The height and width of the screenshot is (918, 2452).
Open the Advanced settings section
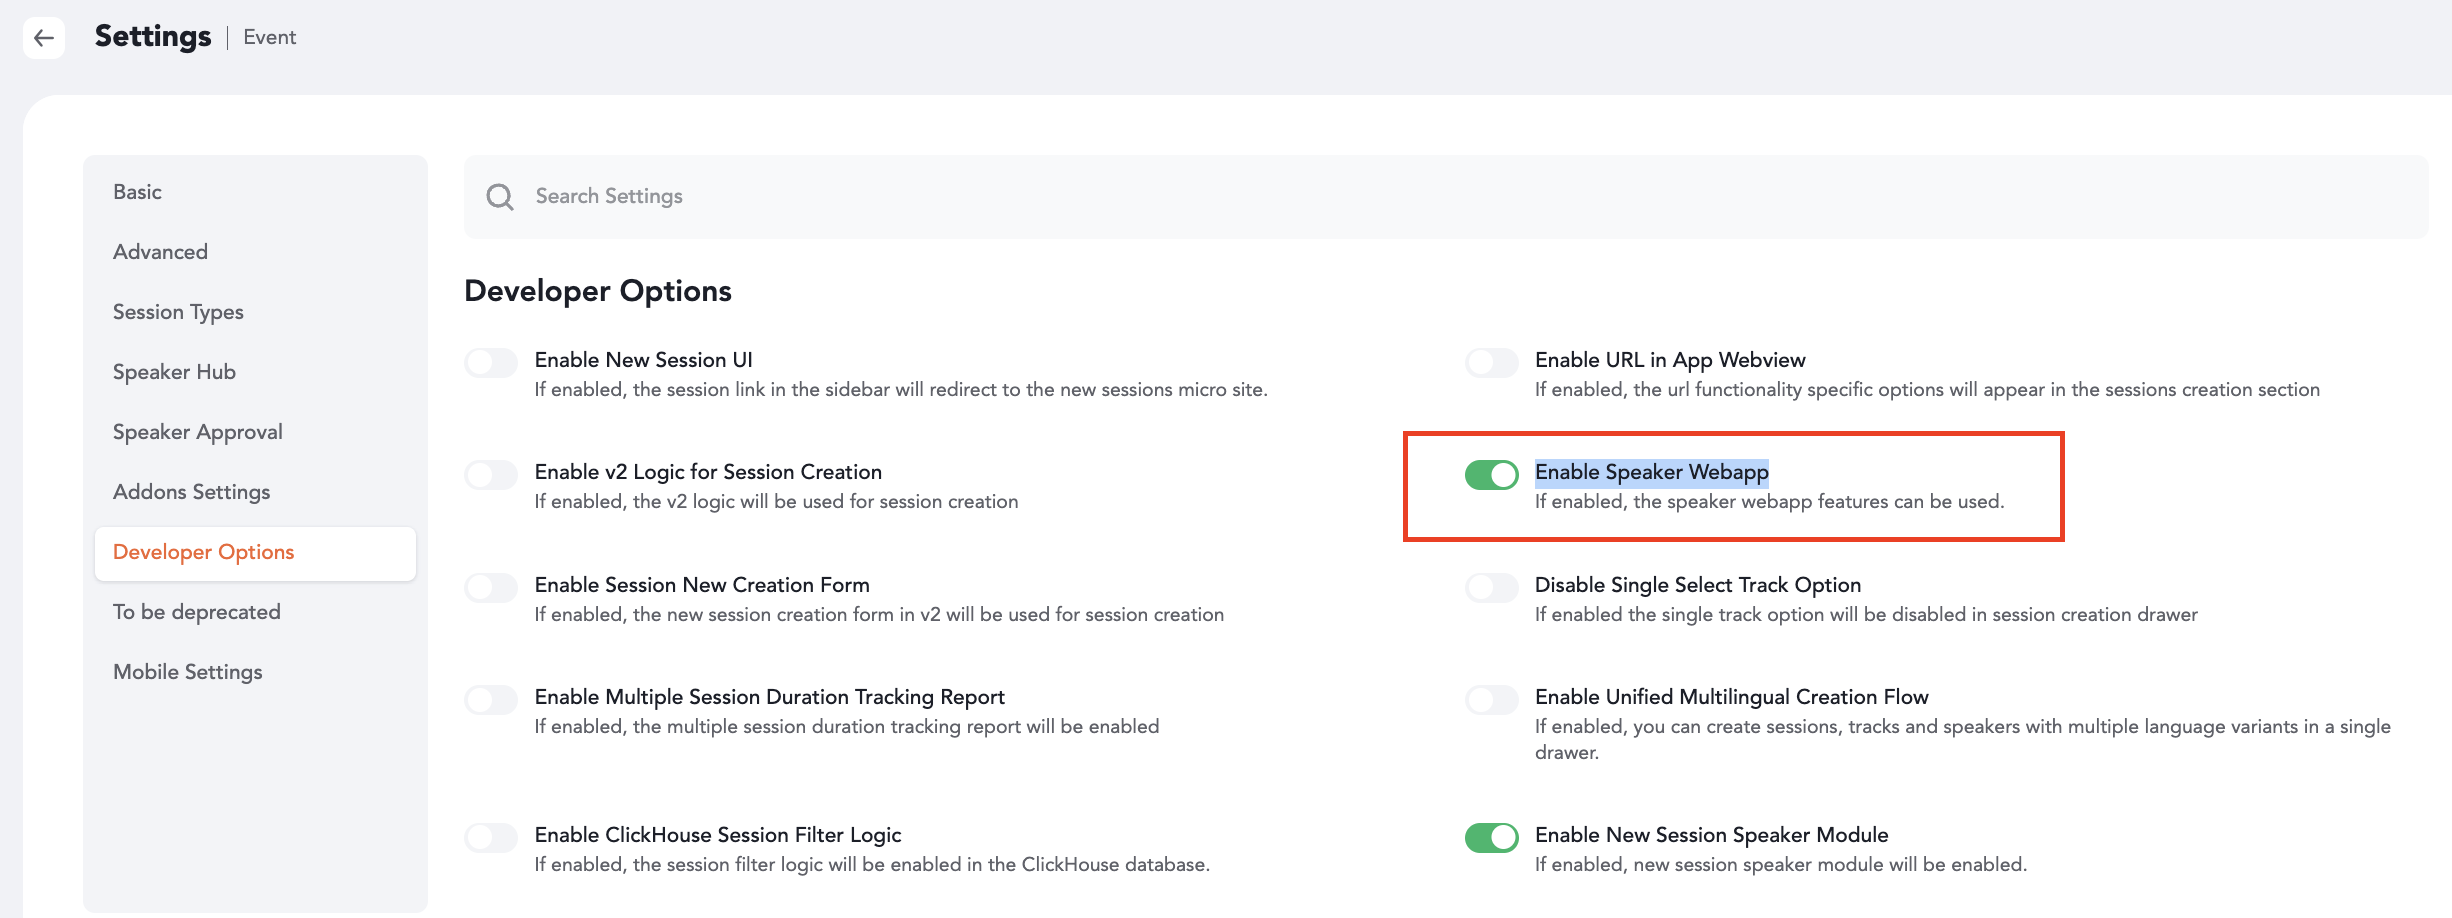coord(160,252)
